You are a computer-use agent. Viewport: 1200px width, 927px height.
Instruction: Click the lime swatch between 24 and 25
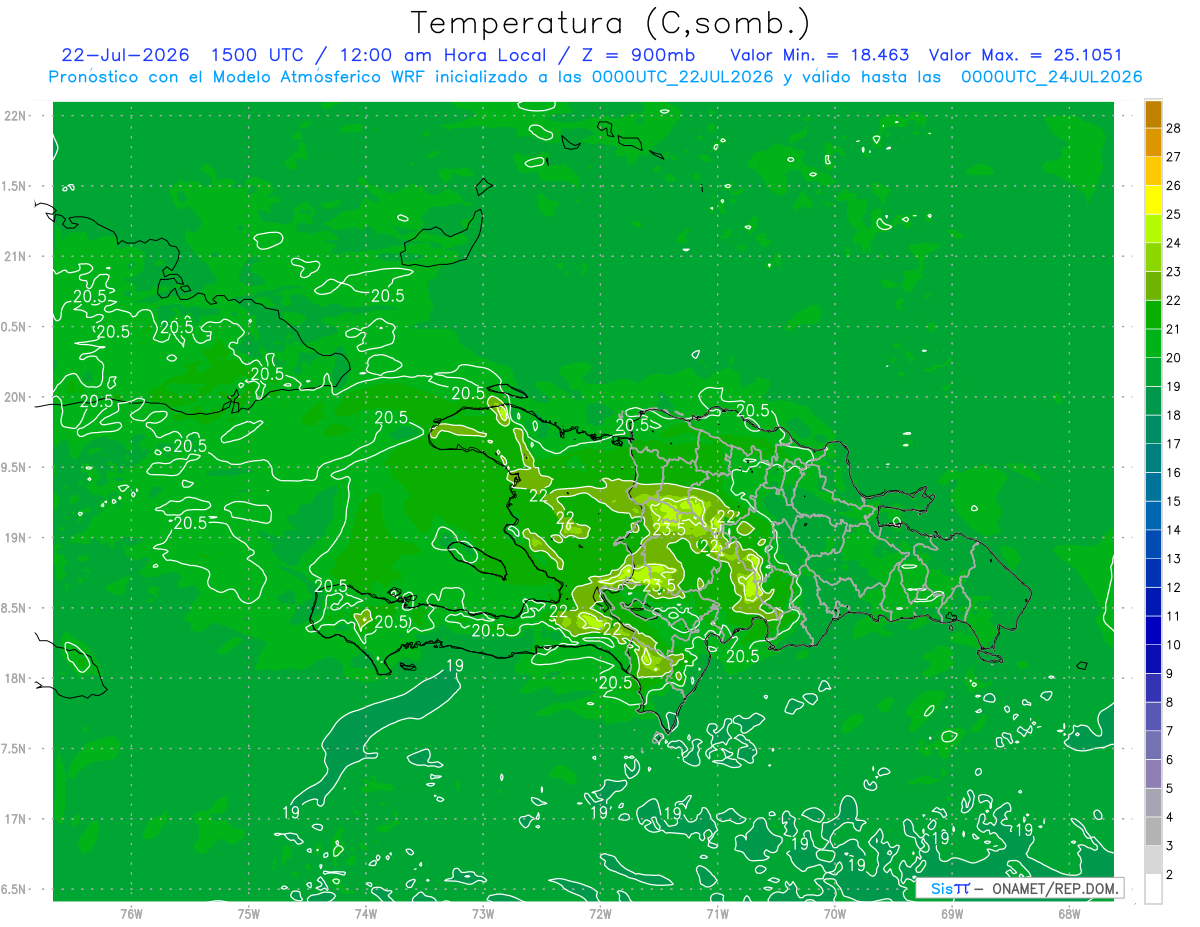click(1153, 228)
